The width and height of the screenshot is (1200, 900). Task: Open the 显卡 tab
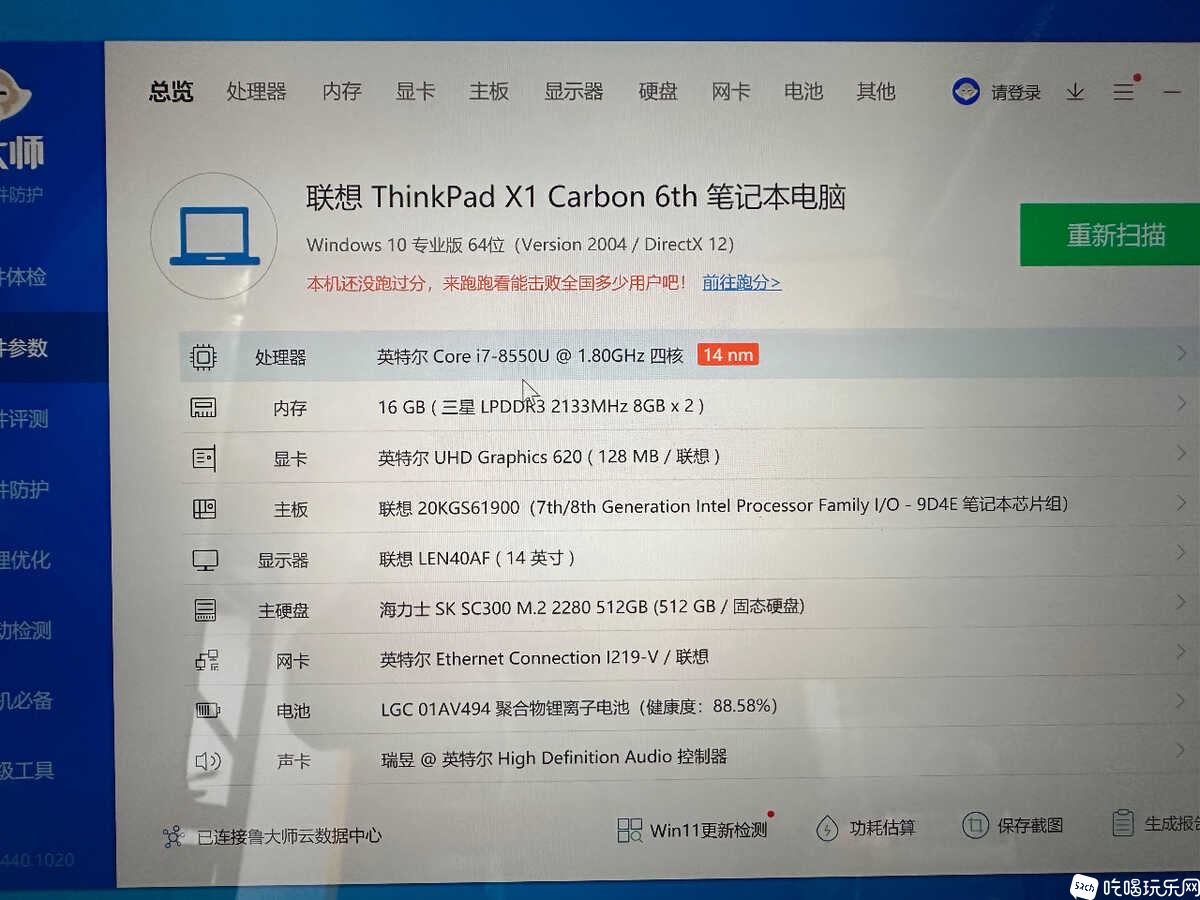click(x=415, y=92)
